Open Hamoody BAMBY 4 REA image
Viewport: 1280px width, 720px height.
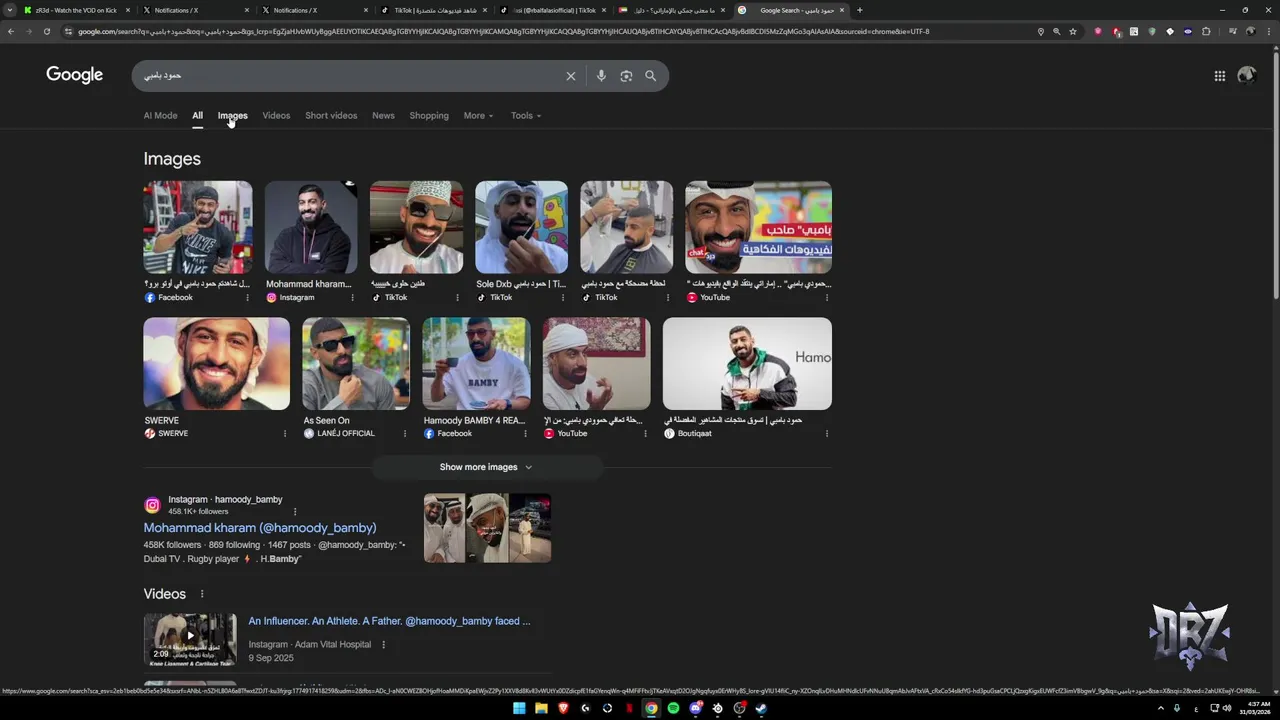476,364
